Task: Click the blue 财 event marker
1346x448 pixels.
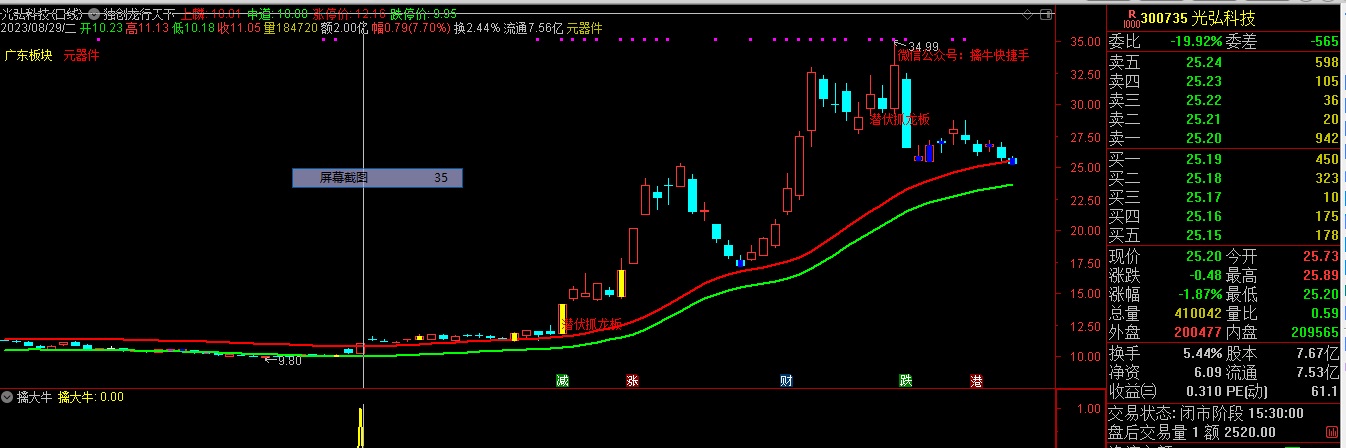Action: pos(786,381)
